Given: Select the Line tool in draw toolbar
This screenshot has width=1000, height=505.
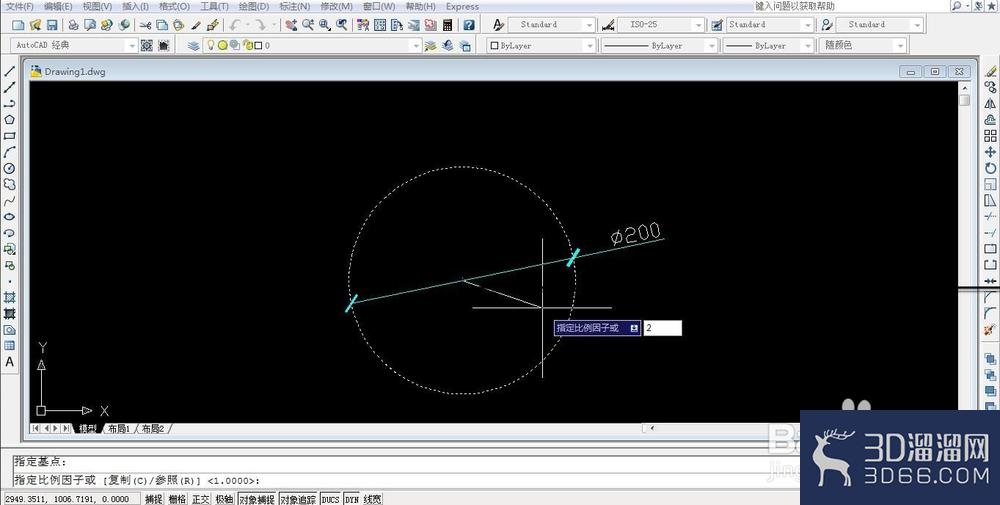Looking at the screenshot, I should pos(9,71).
